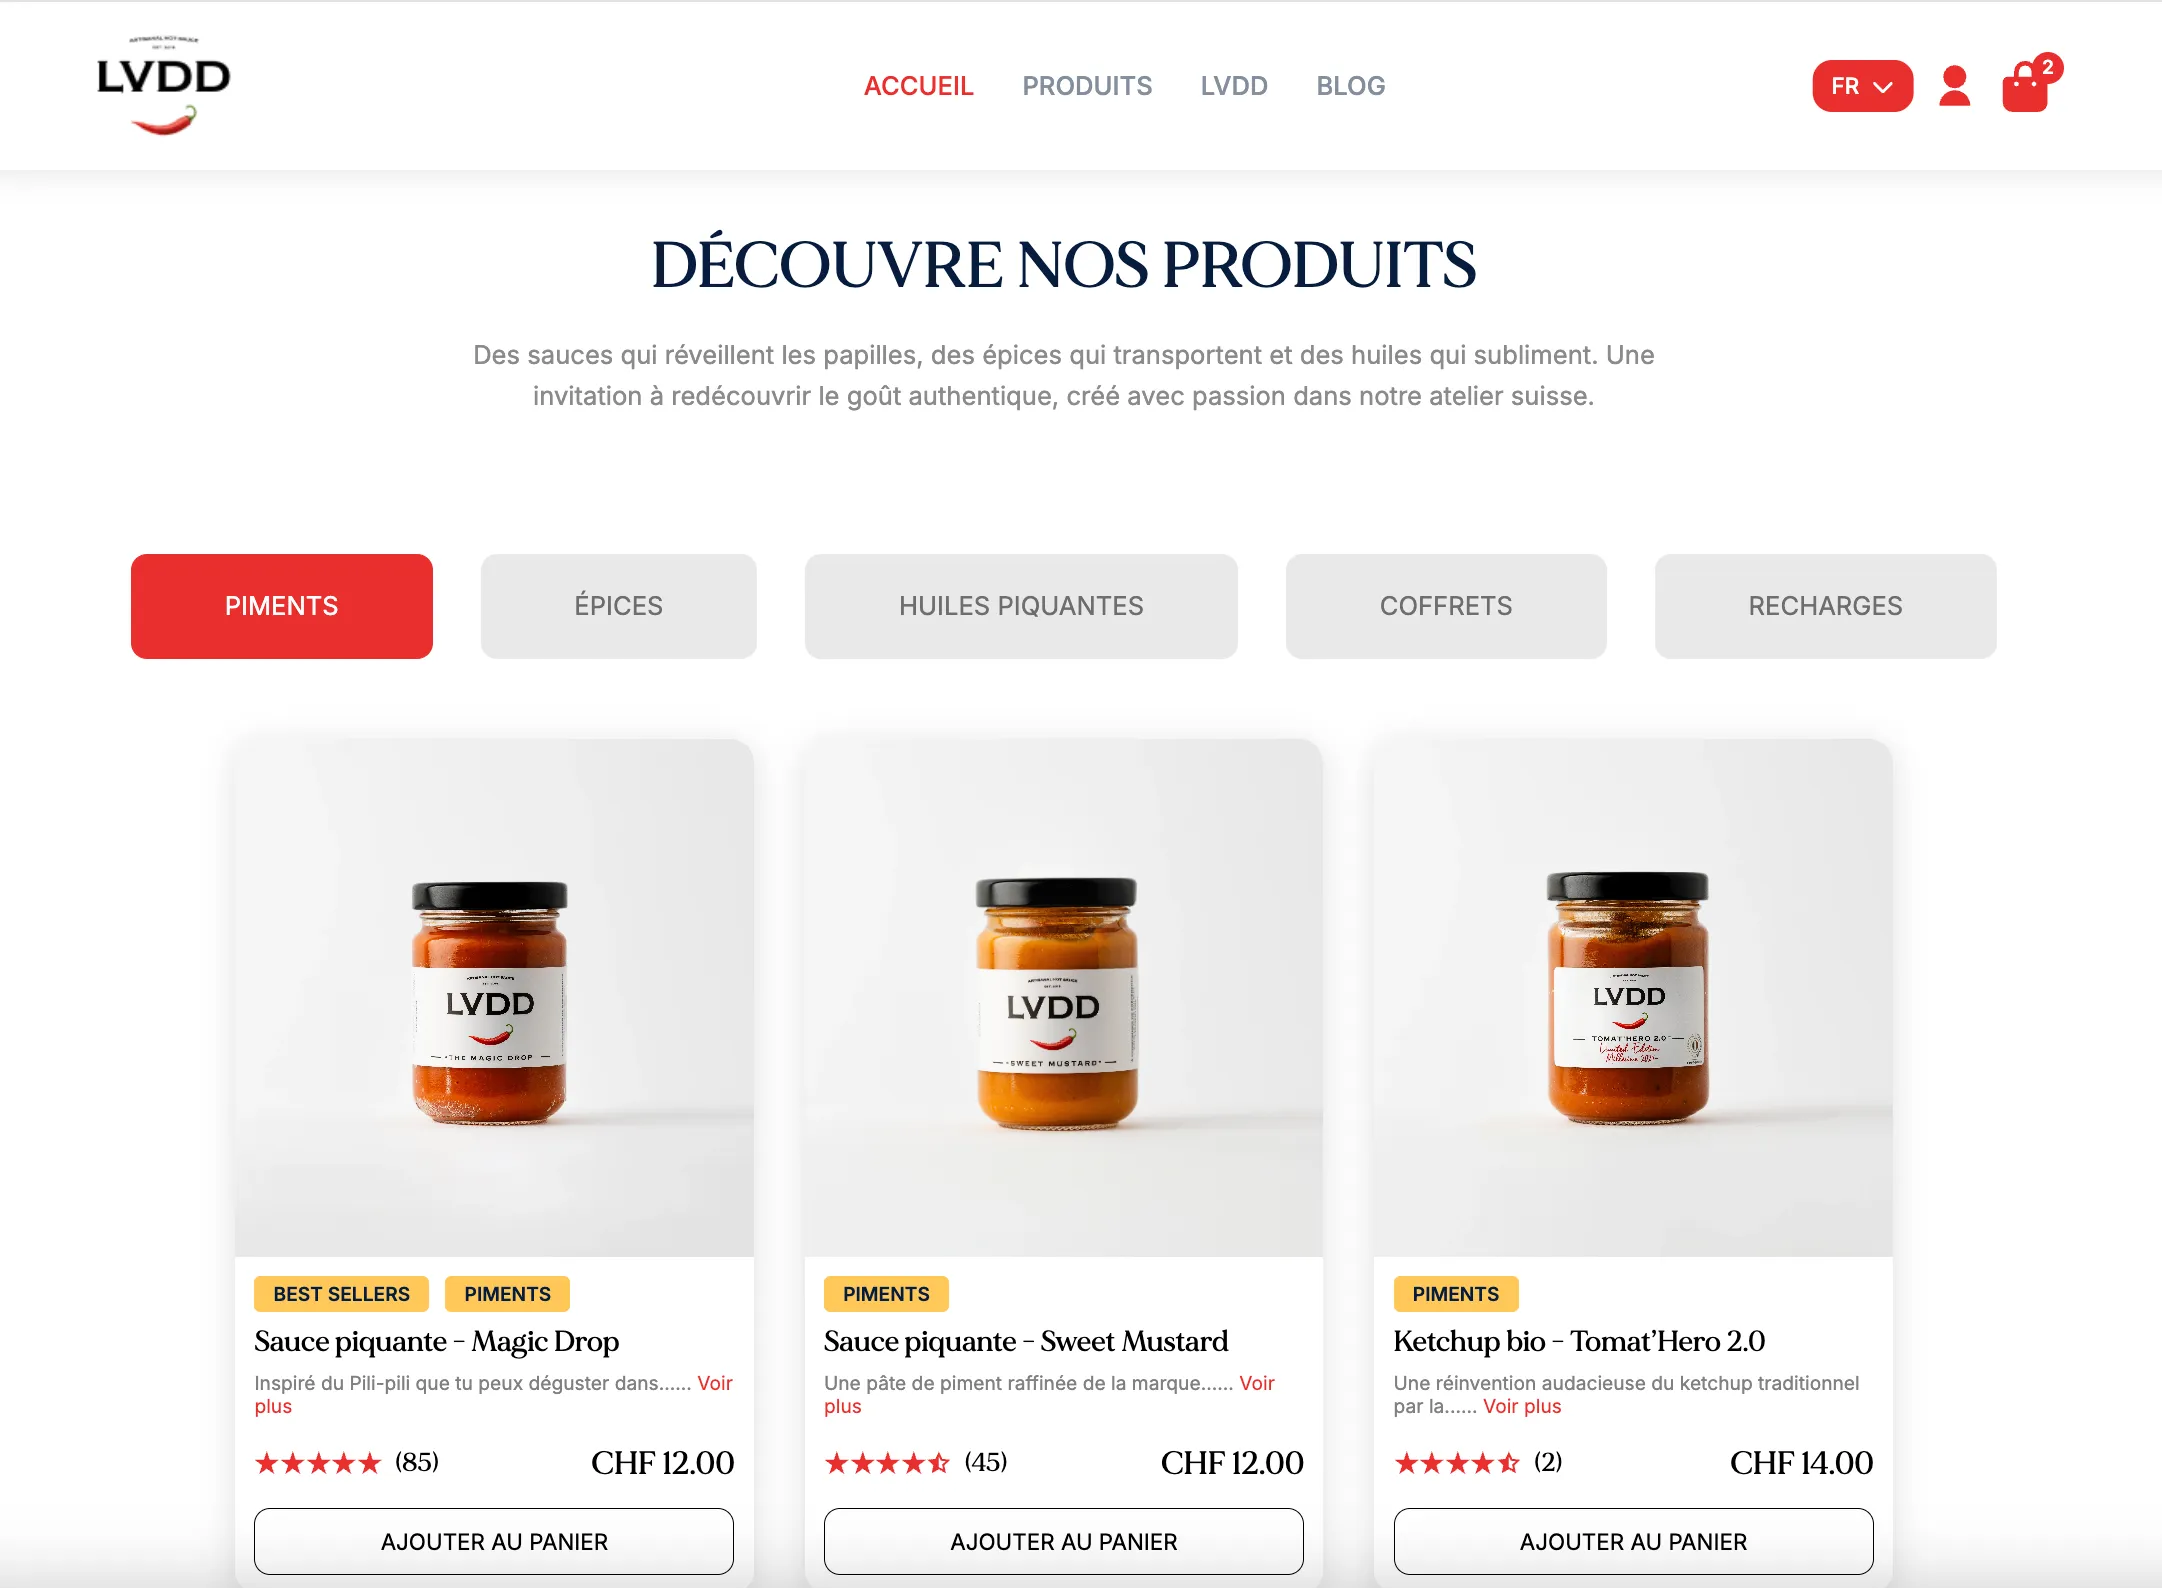Click Magic Drop star rating

pyautogui.click(x=318, y=1463)
